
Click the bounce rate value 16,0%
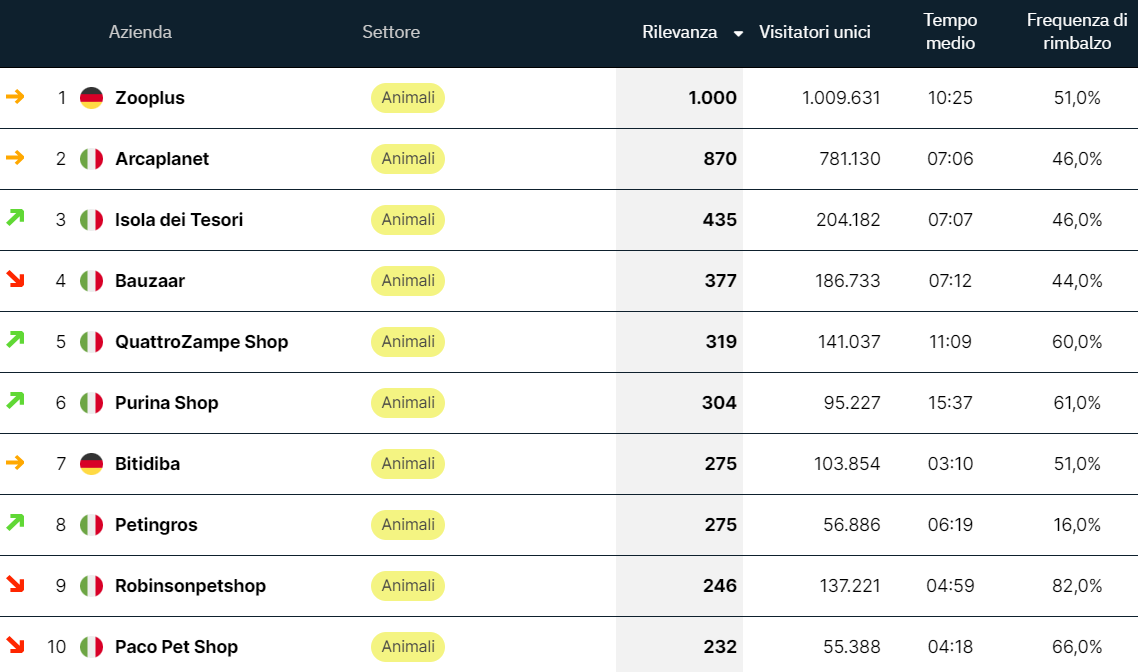(1077, 525)
